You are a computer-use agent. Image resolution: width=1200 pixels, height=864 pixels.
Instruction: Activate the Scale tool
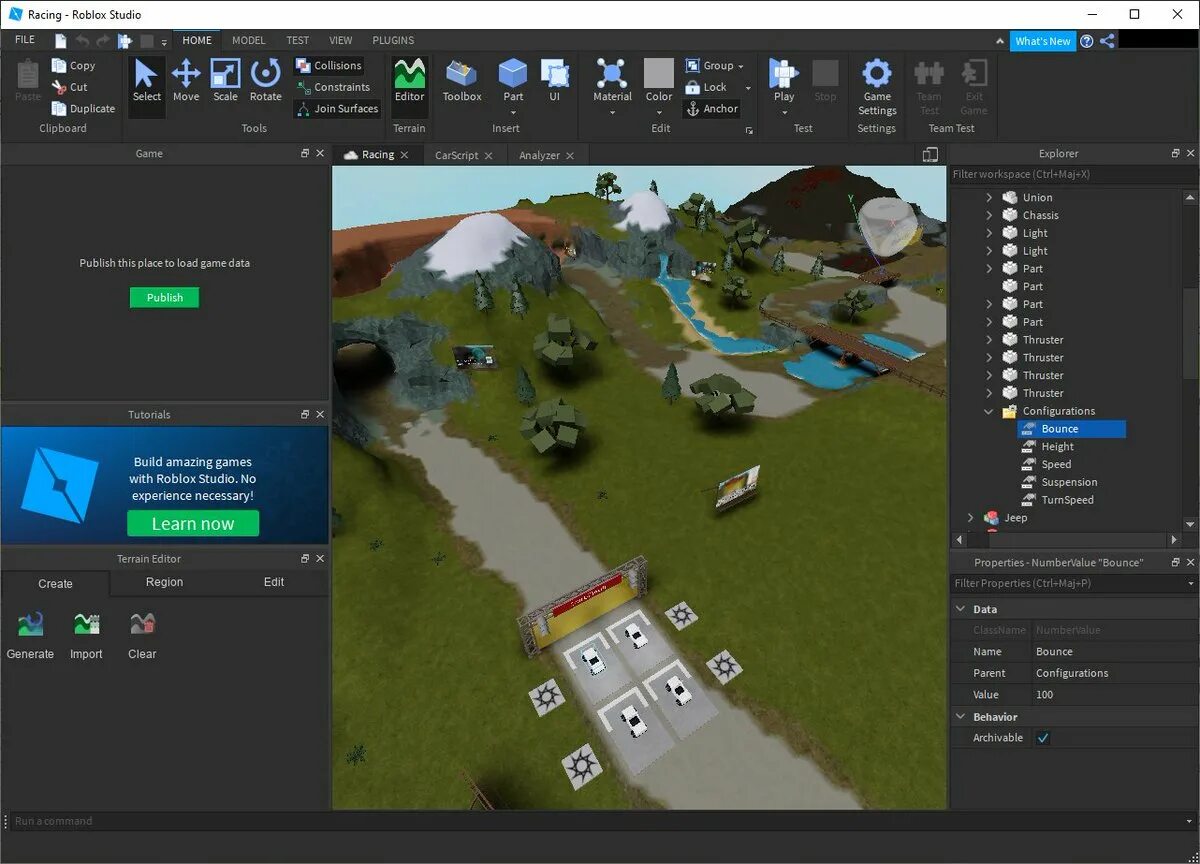point(225,81)
